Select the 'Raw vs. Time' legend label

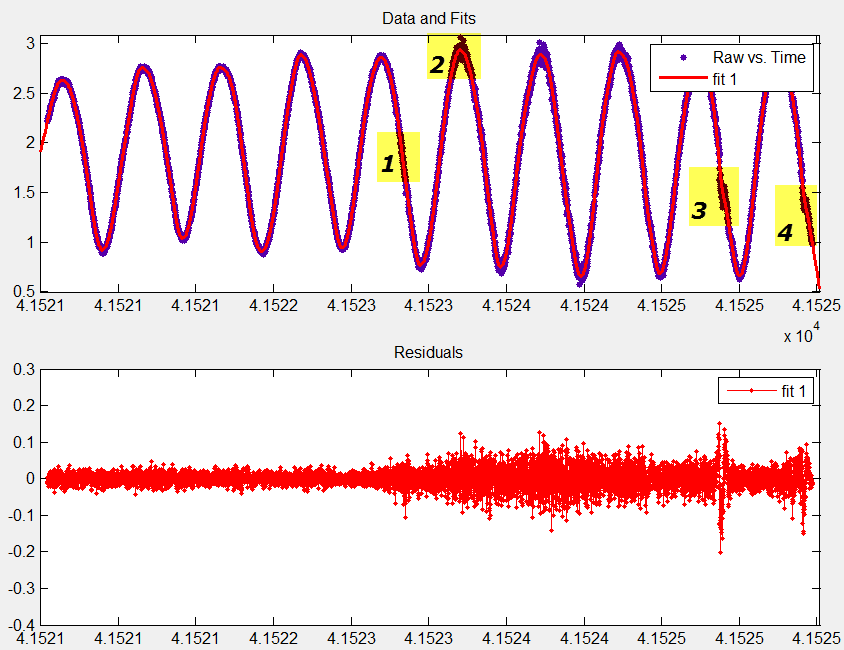[x=758, y=58]
